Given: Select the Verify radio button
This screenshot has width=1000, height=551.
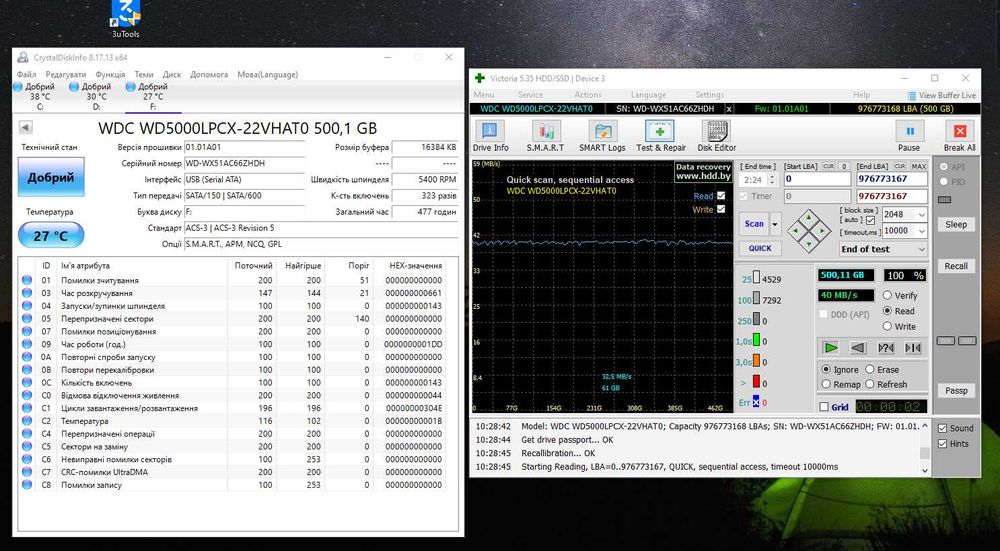Looking at the screenshot, I should click(x=887, y=295).
